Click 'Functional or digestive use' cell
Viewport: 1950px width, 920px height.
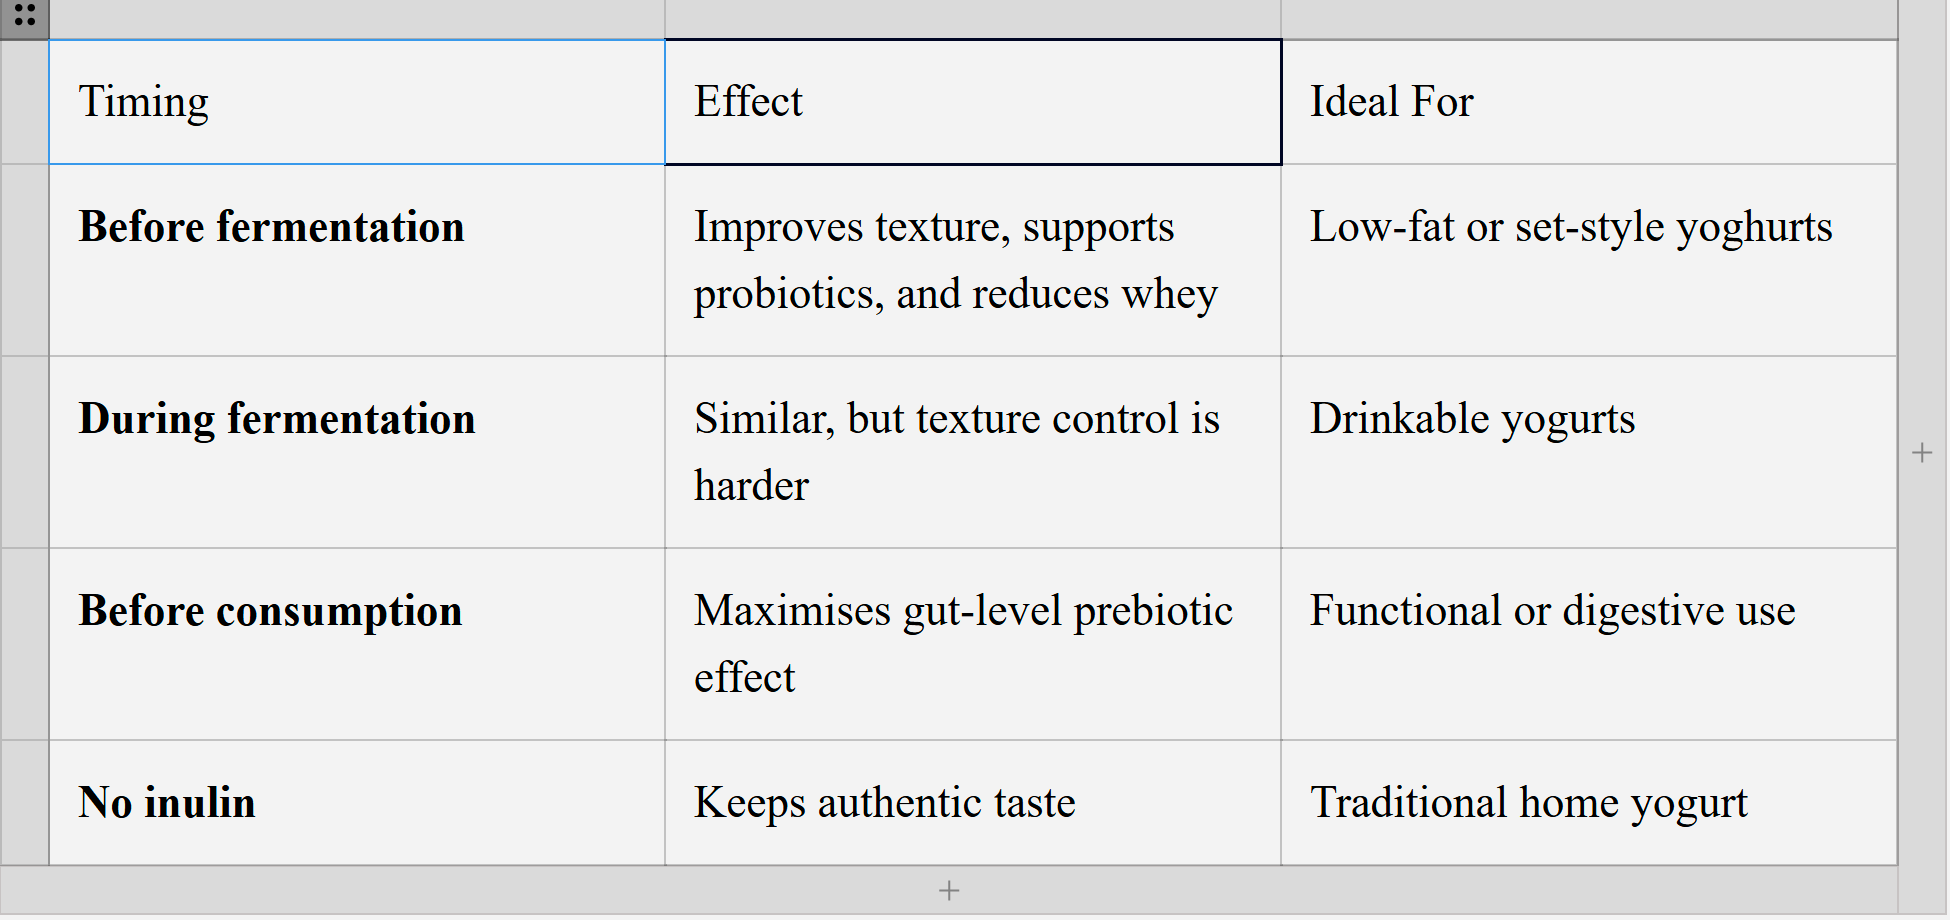point(1588,644)
